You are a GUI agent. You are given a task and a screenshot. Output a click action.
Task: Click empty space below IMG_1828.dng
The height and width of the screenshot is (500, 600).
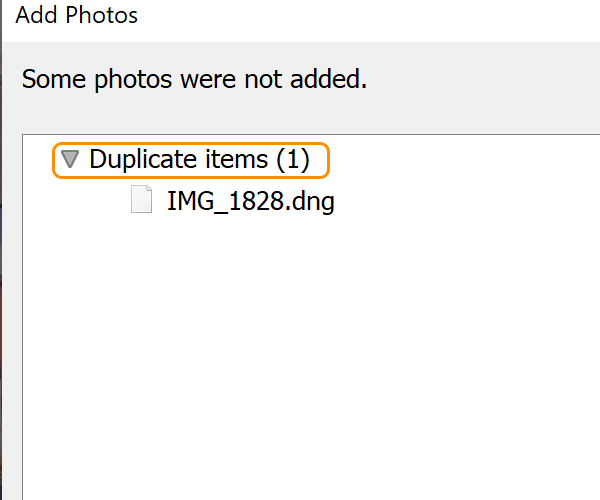tap(300, 350)
